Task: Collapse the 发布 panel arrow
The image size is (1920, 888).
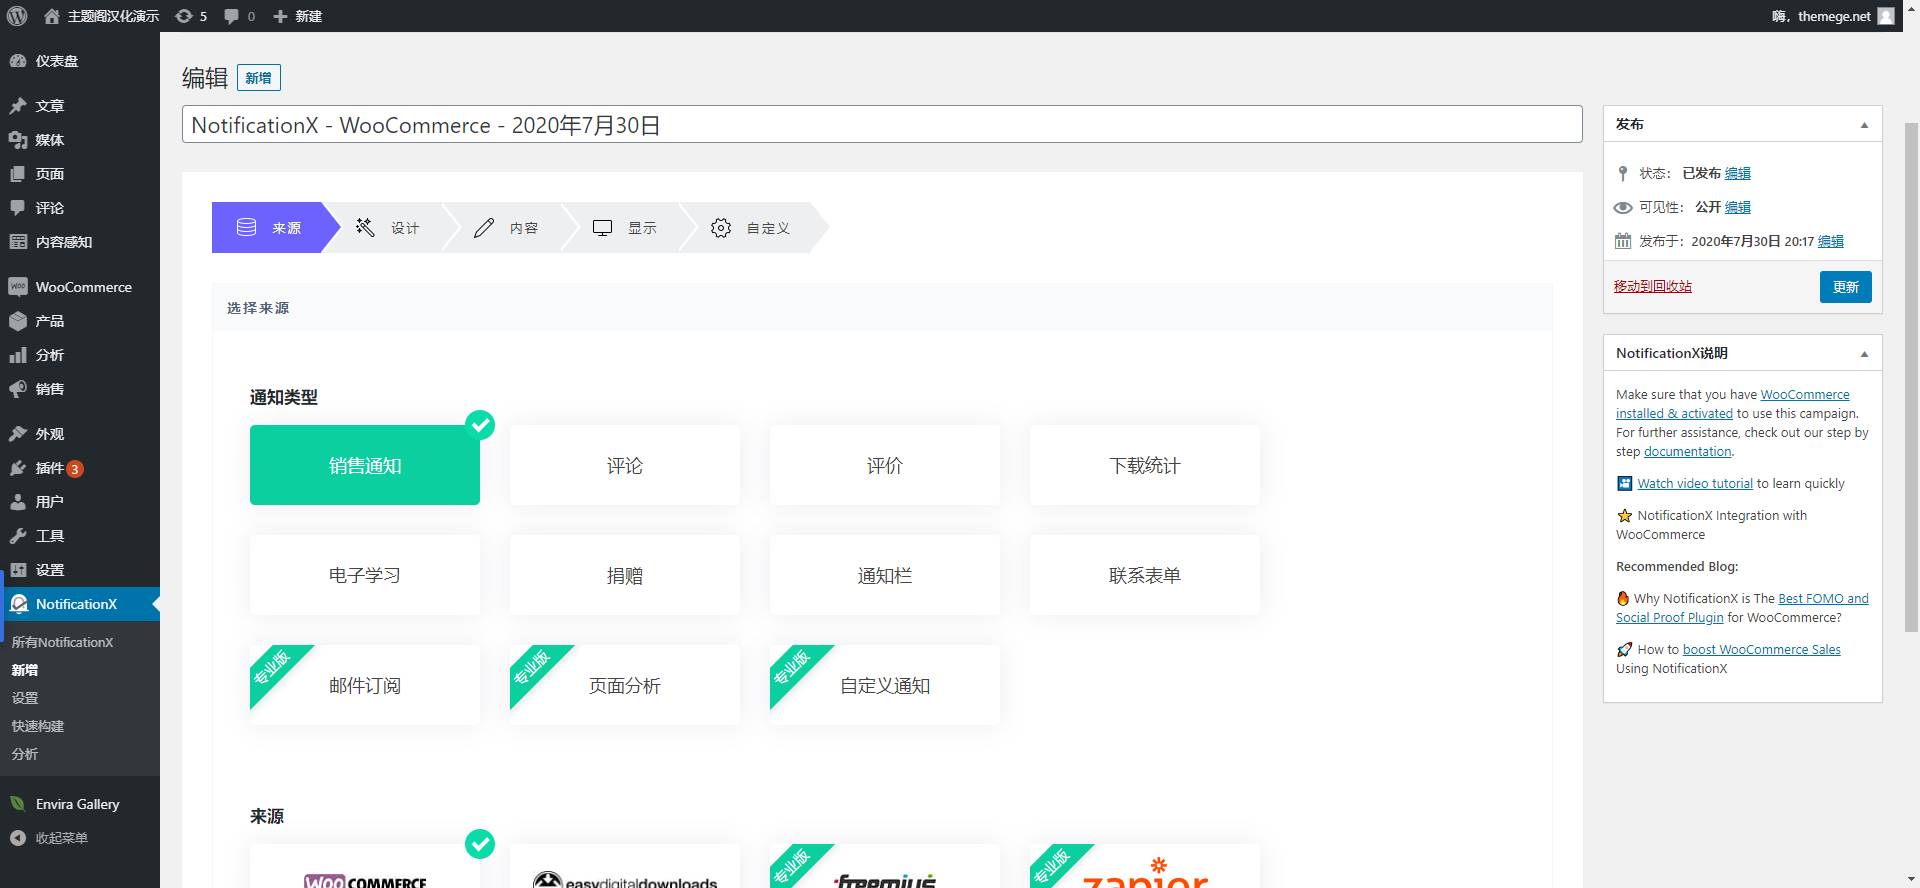Action: [x=1864, y=125]
